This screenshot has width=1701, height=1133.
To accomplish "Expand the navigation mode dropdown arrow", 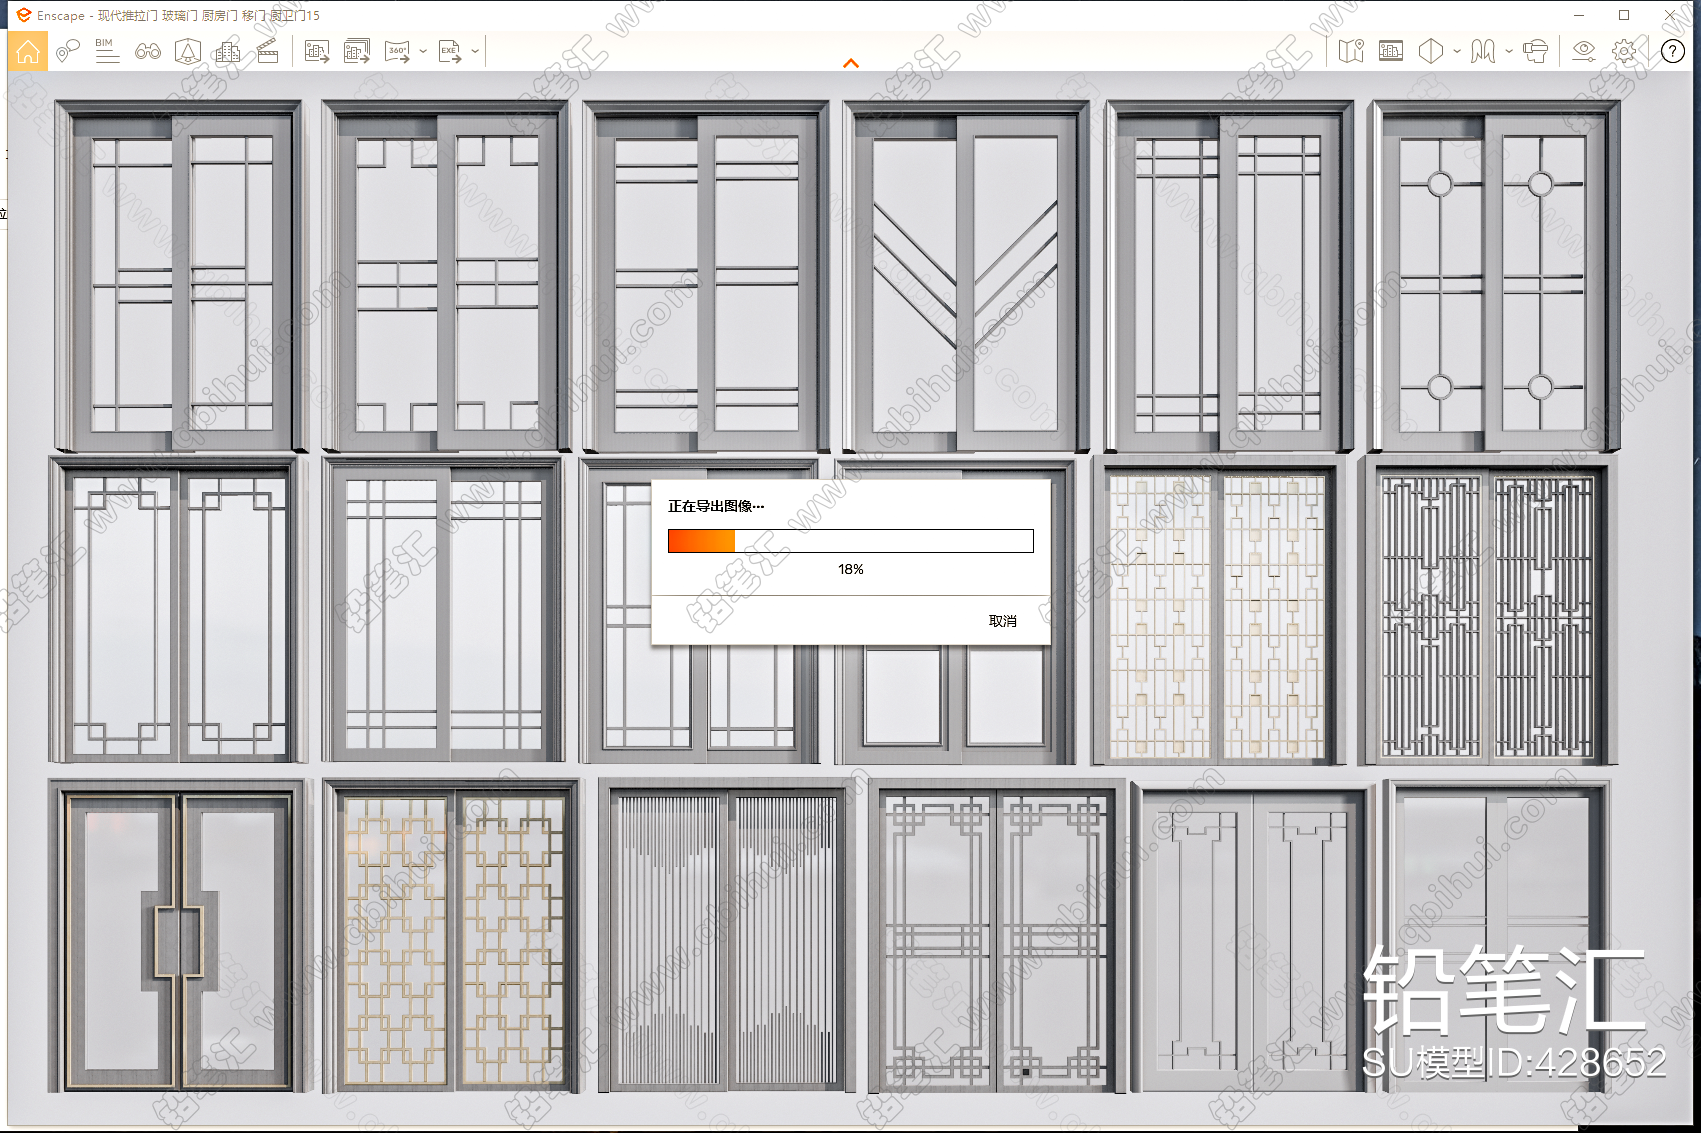I will (x=1509, y=51).
